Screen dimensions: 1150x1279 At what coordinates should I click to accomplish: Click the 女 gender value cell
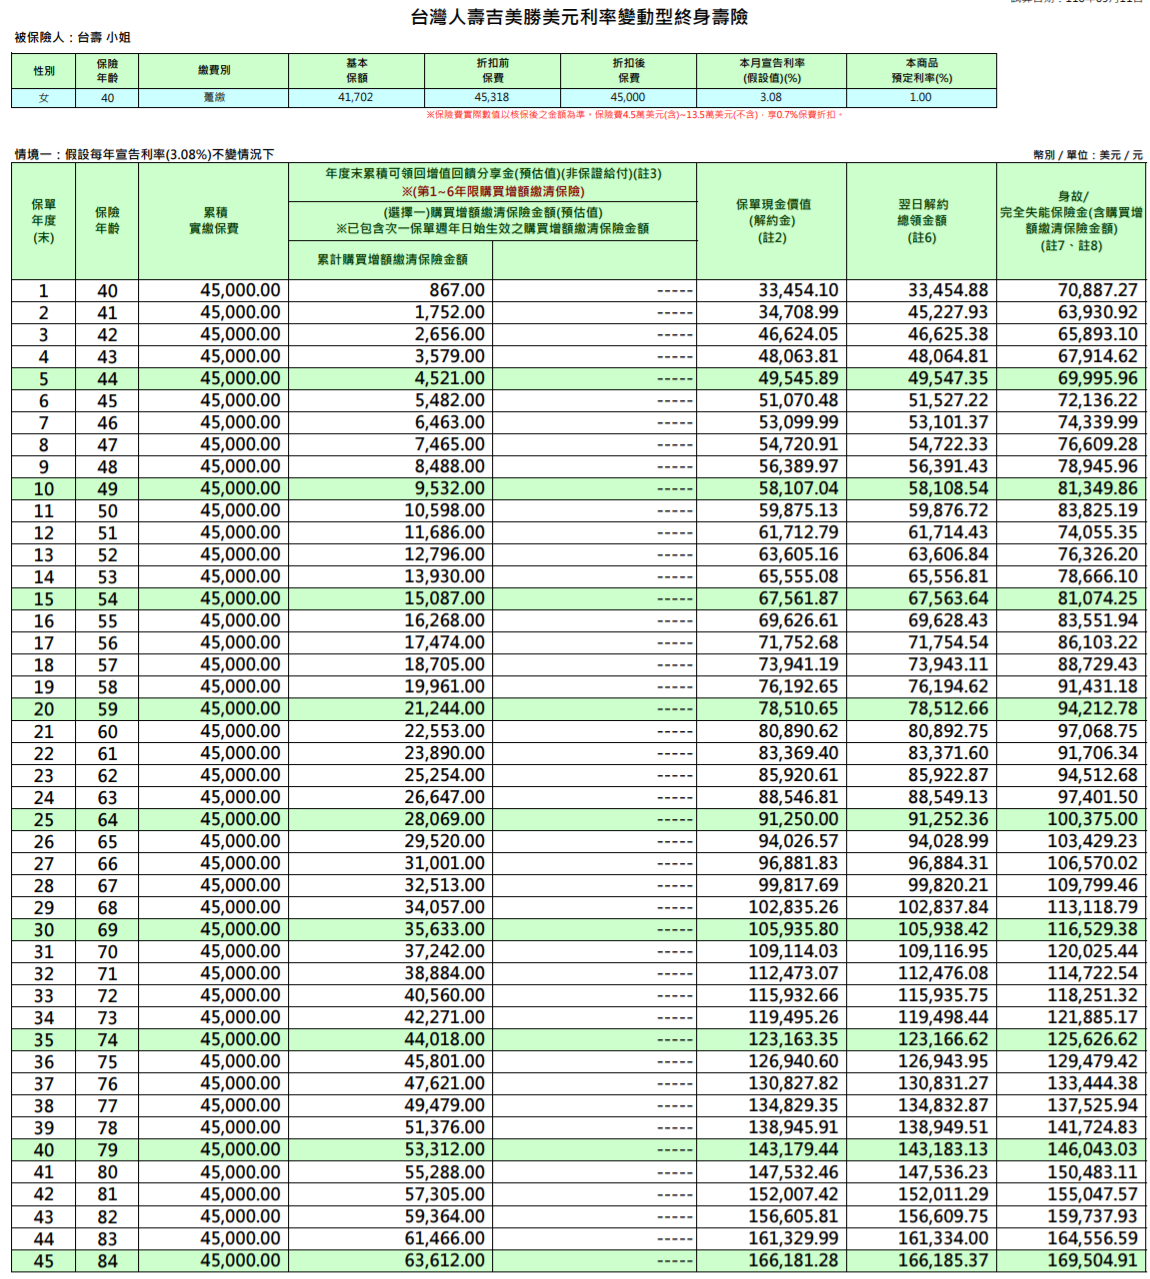point(44,98)
